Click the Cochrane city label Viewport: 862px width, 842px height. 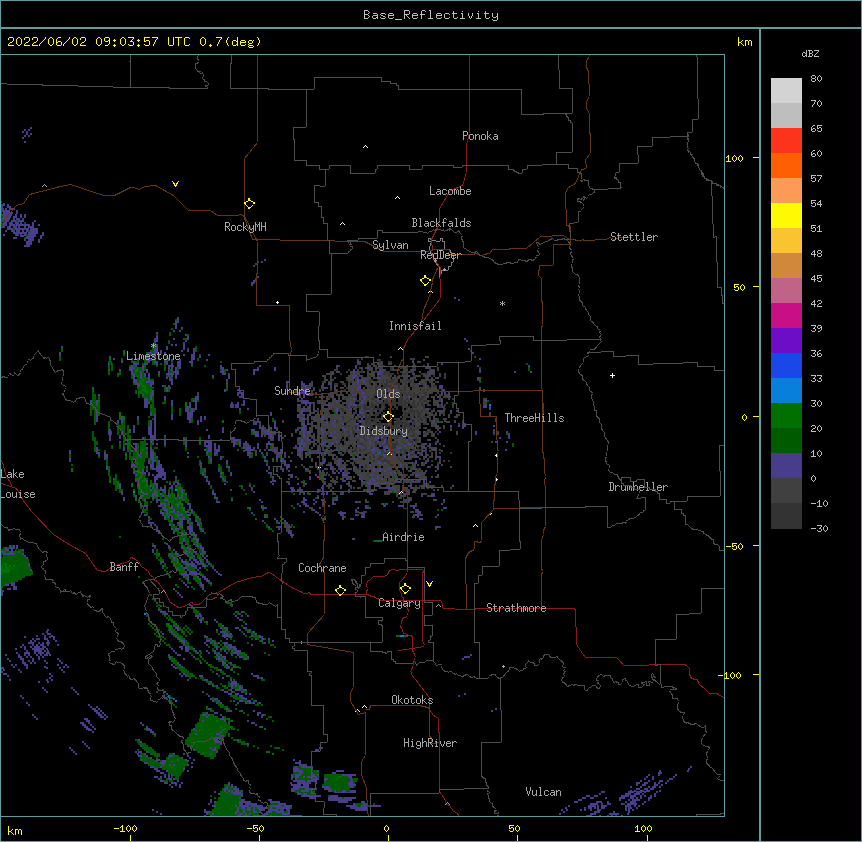[x=322, y=568]
